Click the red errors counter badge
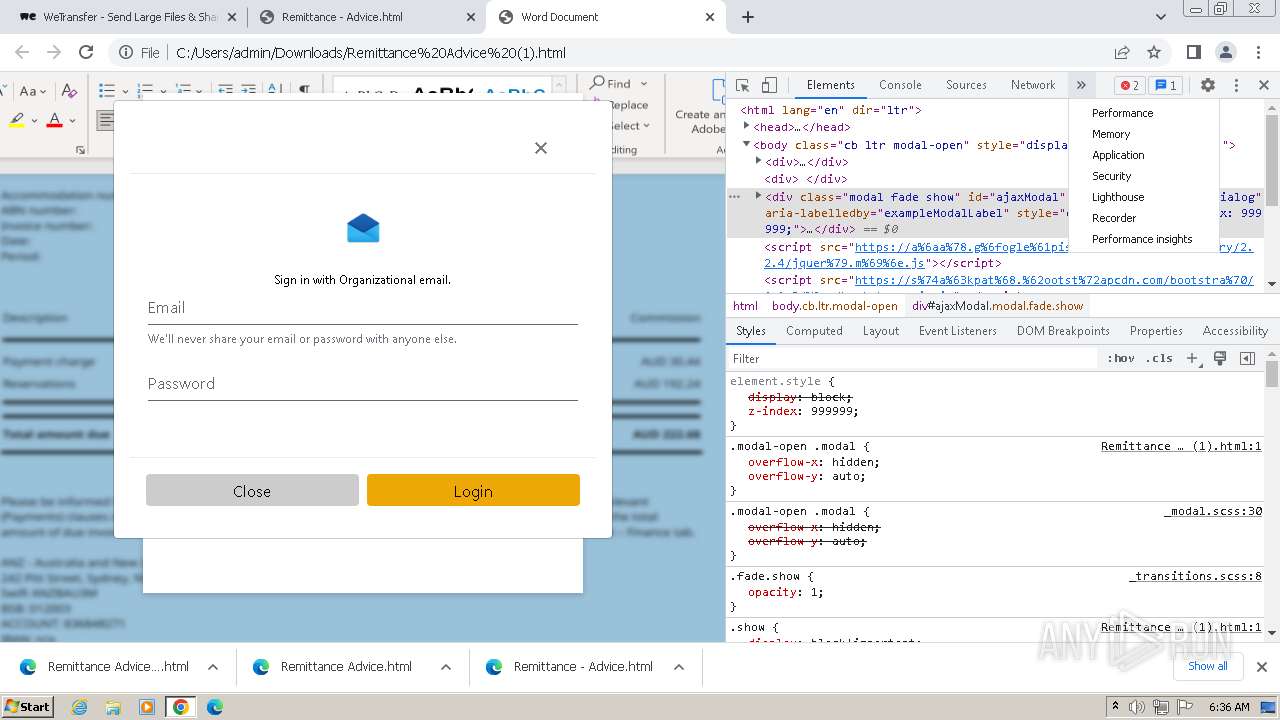The image size is (1280, 720). coord(1130,85)
